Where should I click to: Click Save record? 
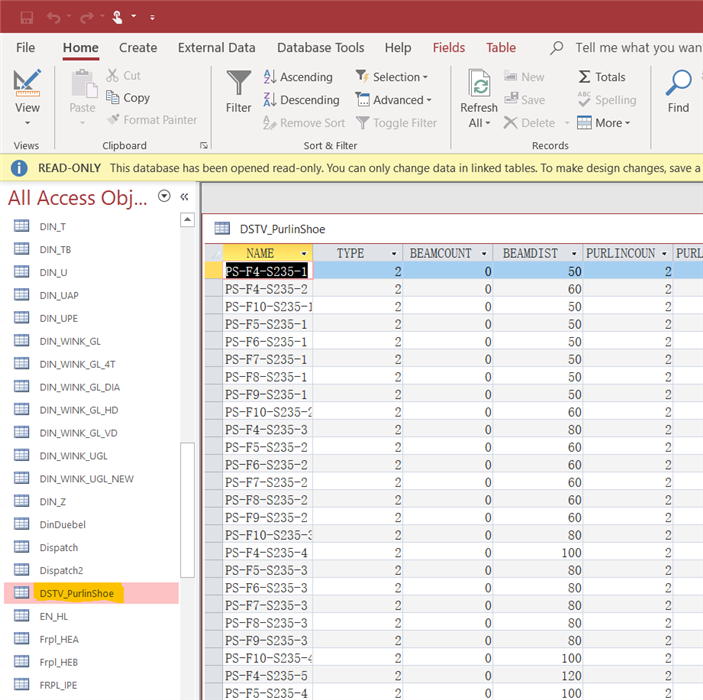tap(525, 100)
